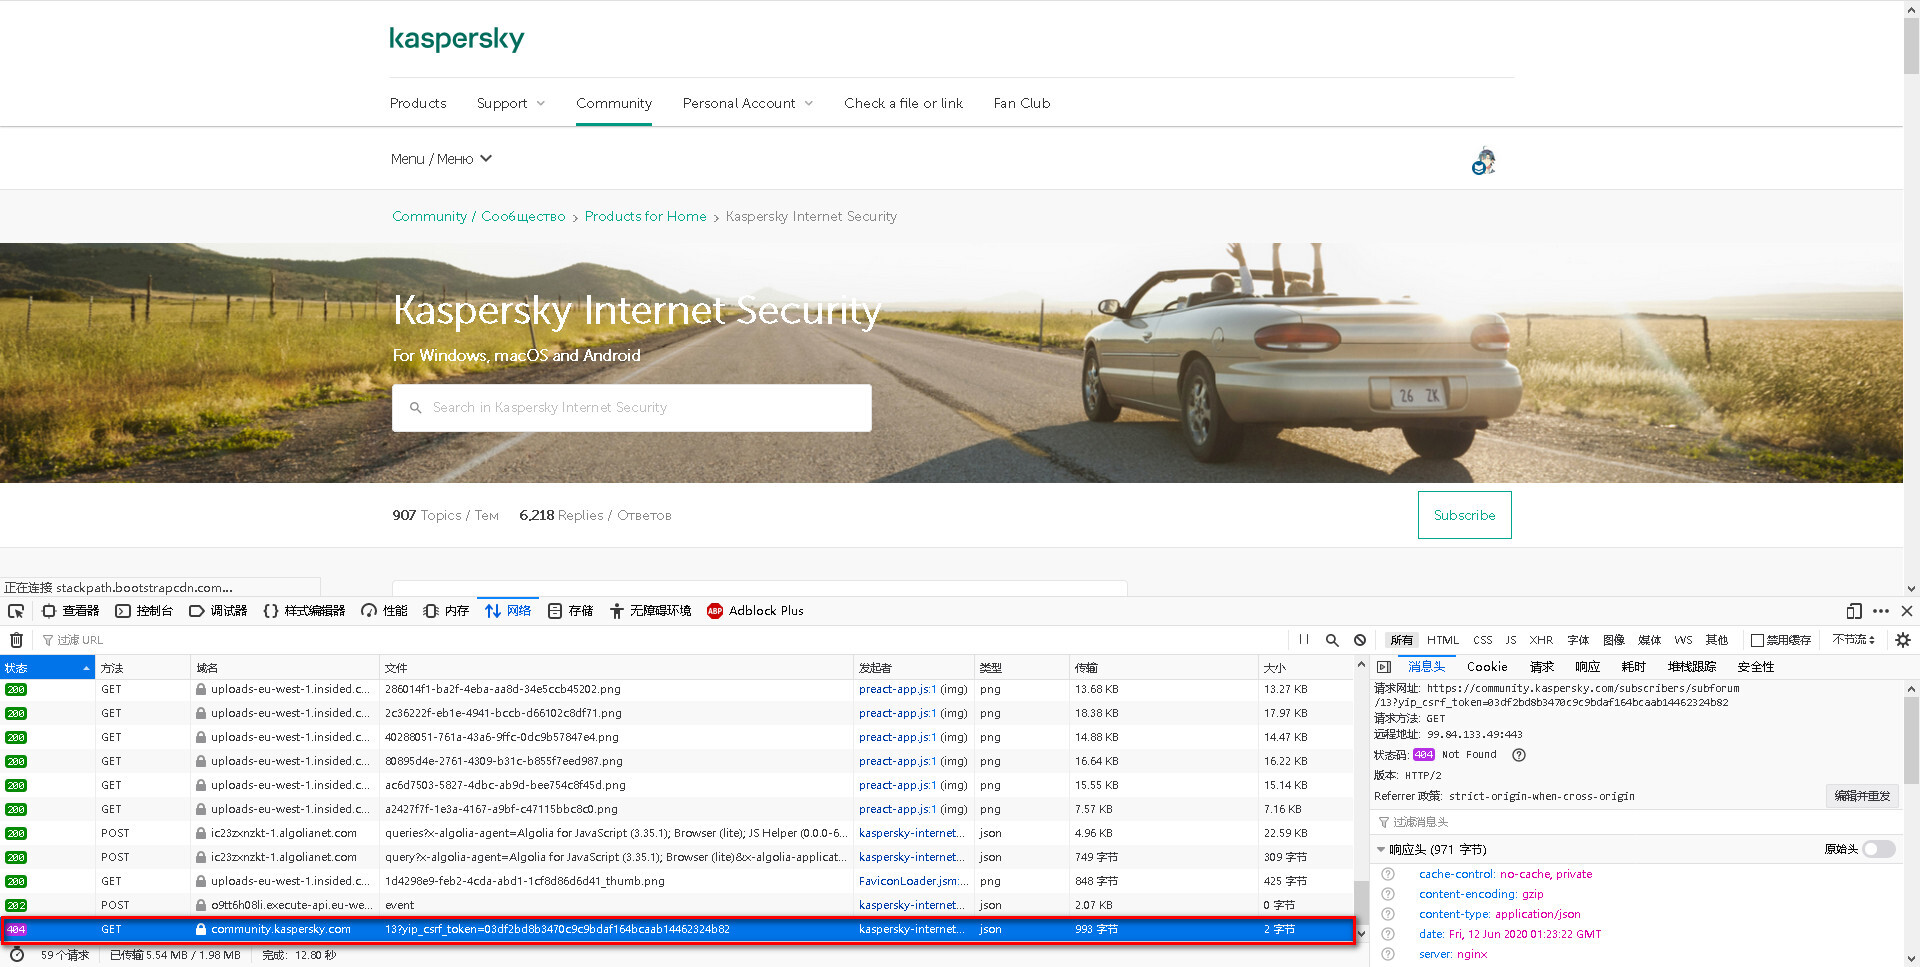The width and height of the screenshot is (1920, 967).
Task: Switch to the 请求 (Request) details tab
Action: pos(1542,667)
